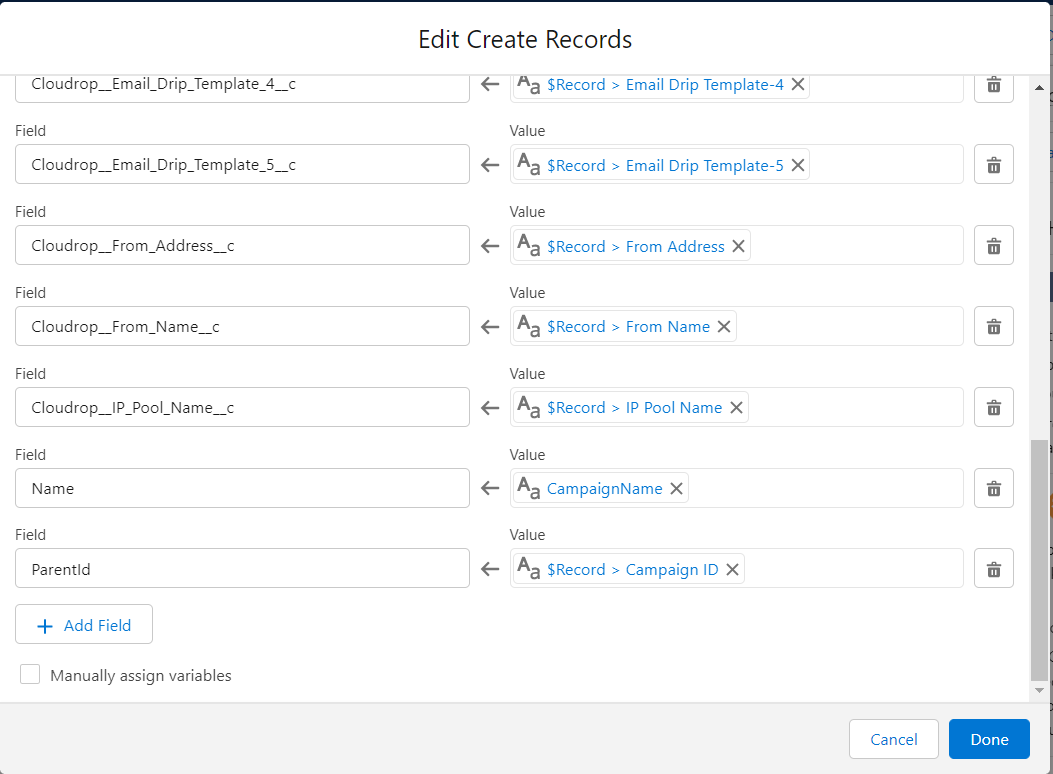This screenshot has height=774, width=1053.
Task: Remove the Email Drip Template-5 value pill
Action: pos(798,165)
